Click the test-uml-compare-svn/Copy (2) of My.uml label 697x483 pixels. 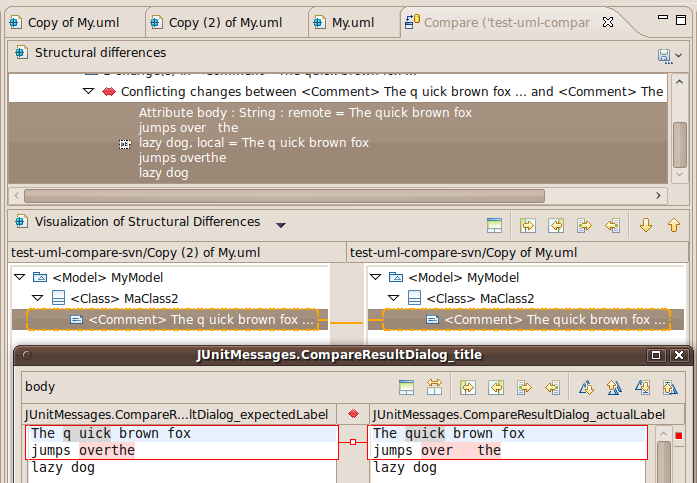coord(136,252)
